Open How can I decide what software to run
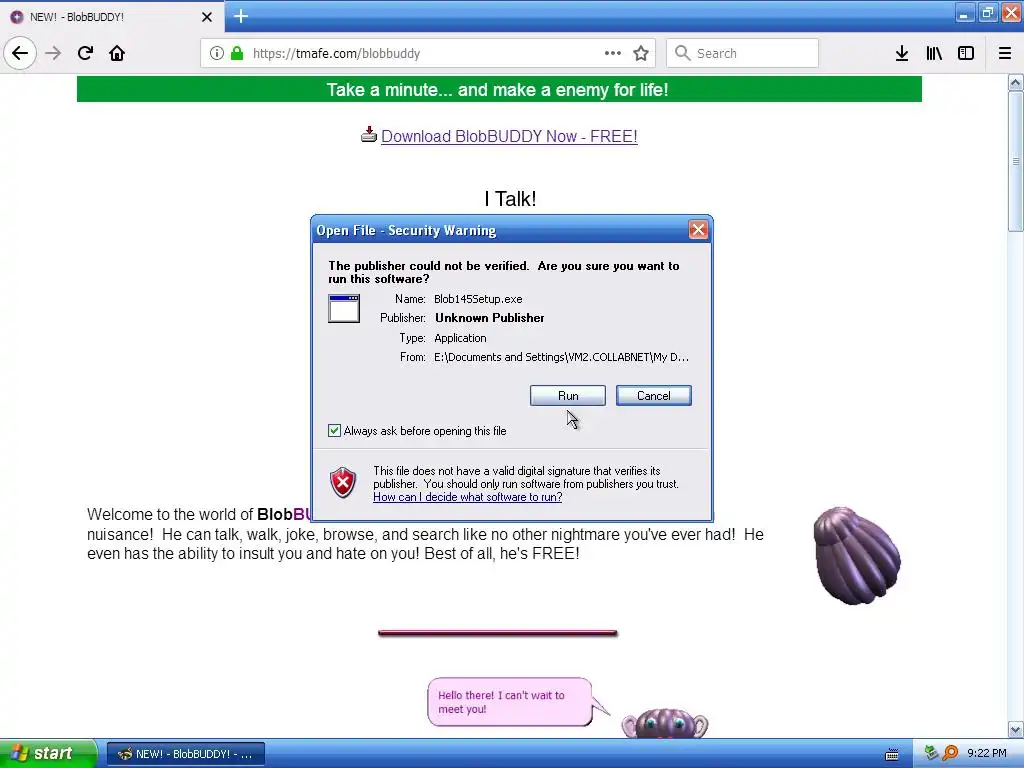Viewport: 1024px width, 768px height. [468, 497]
